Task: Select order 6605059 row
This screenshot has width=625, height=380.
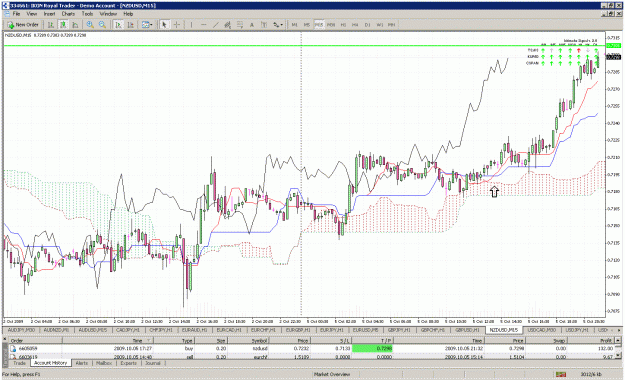Action: [311, 348]
